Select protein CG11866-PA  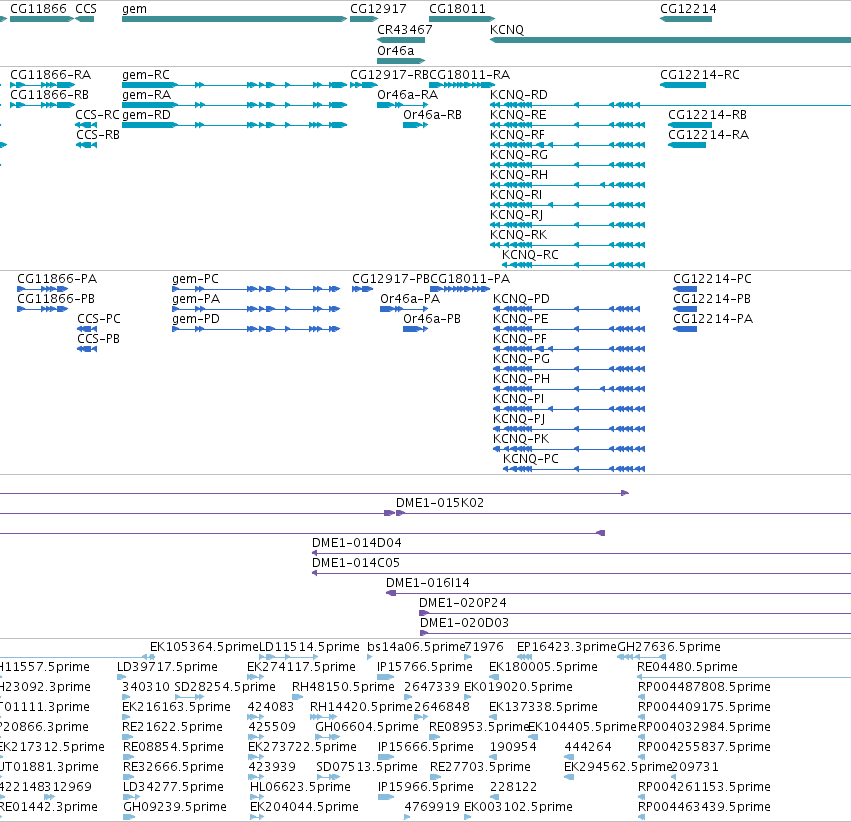pyautogui.click(x=42, y=289)
